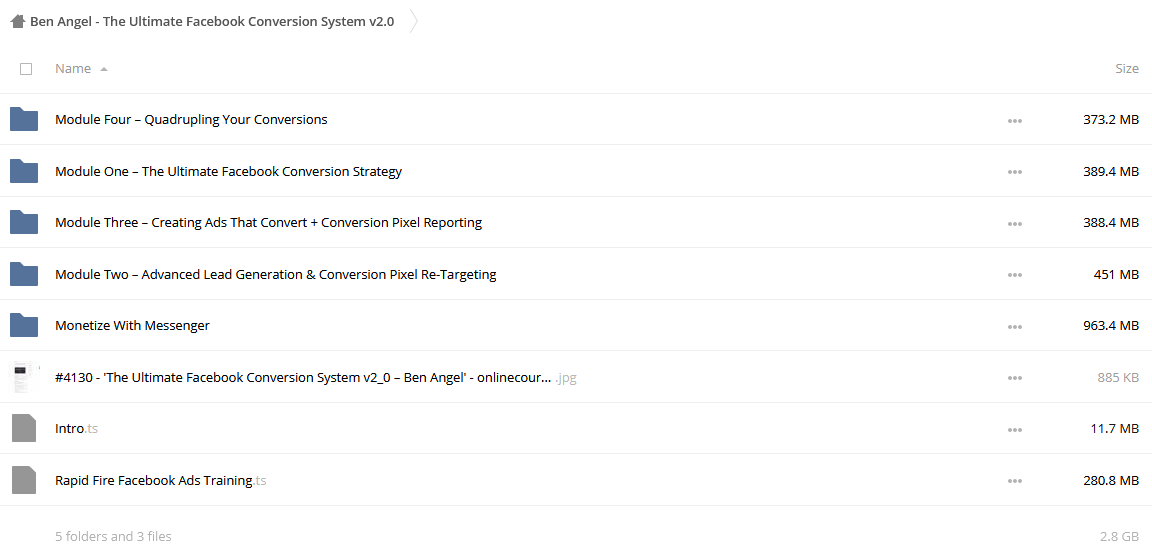
Task: Click the 963.4 MB size value
Action: point(1111,326)
